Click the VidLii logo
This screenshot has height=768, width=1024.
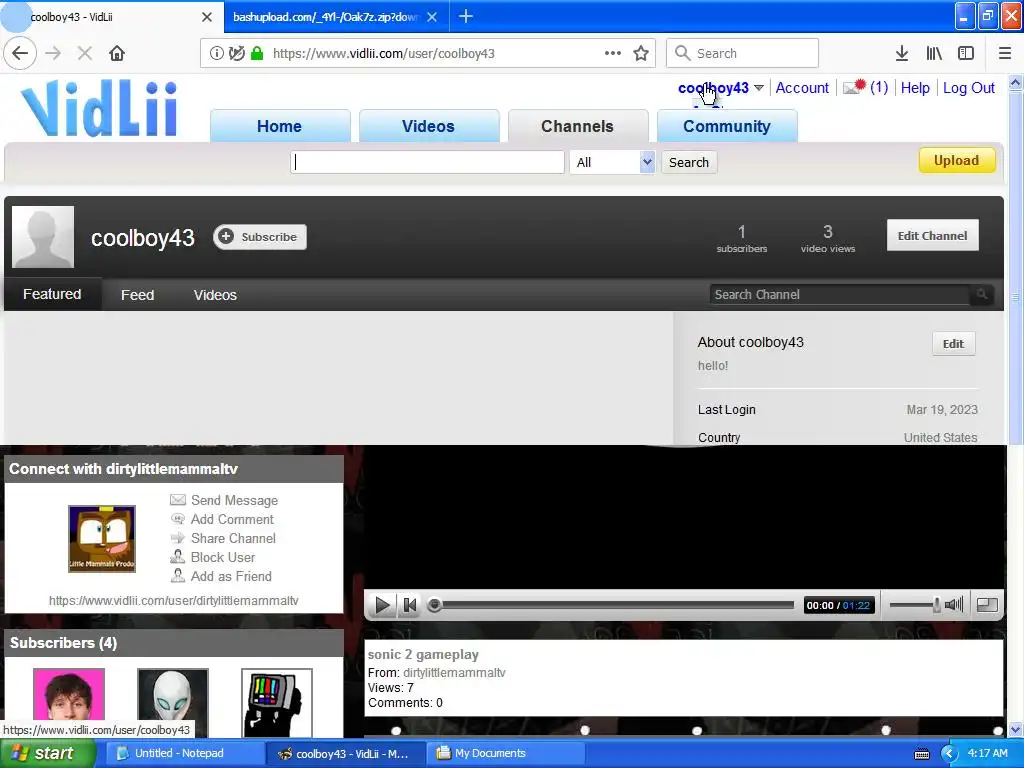99,108
